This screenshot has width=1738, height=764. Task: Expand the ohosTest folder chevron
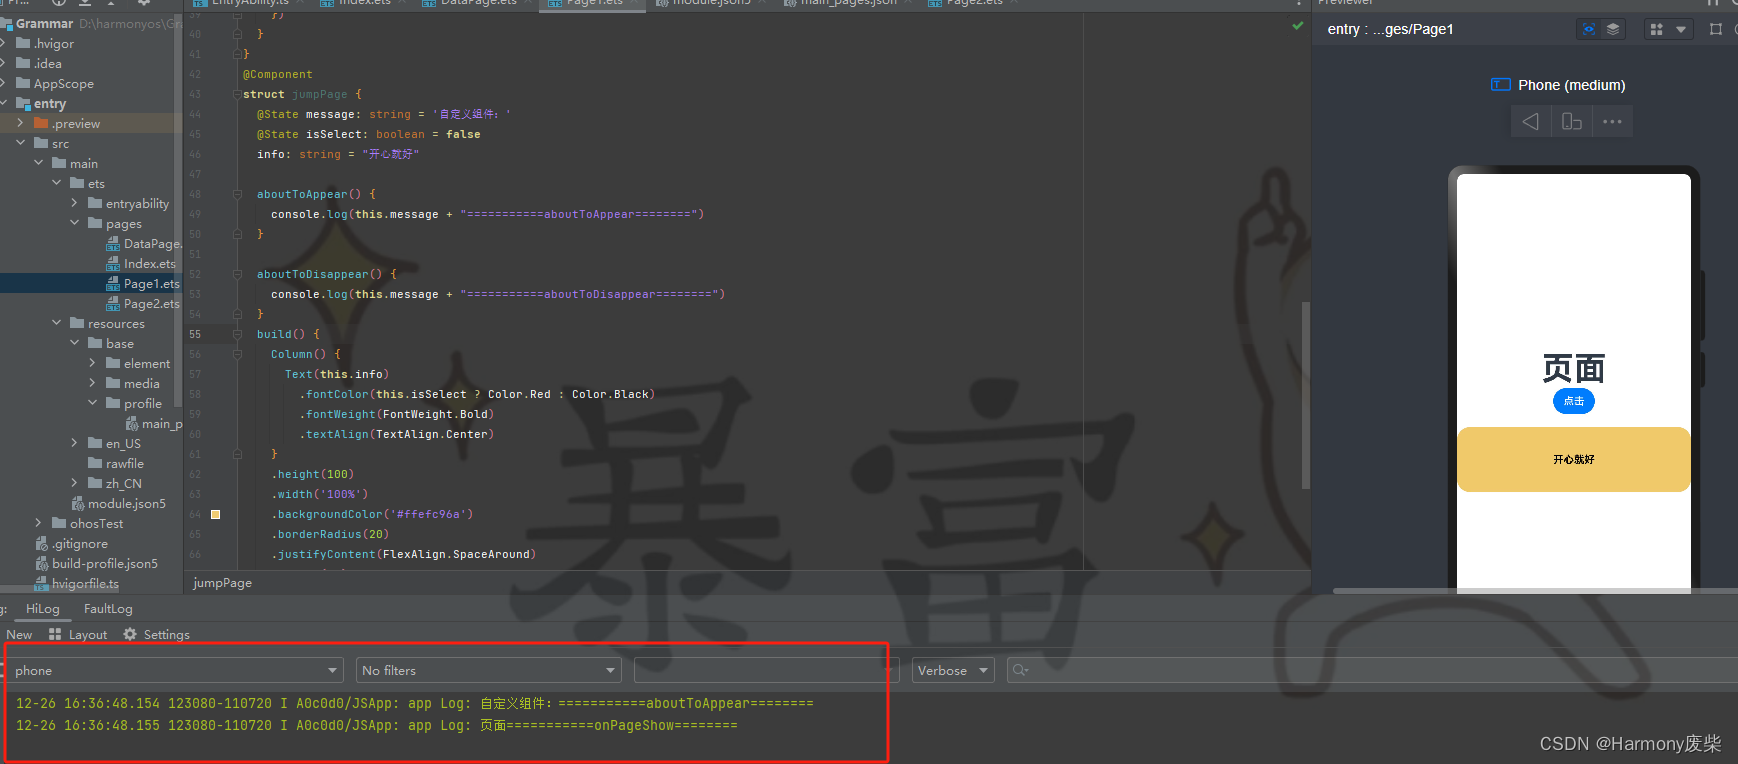39,523
